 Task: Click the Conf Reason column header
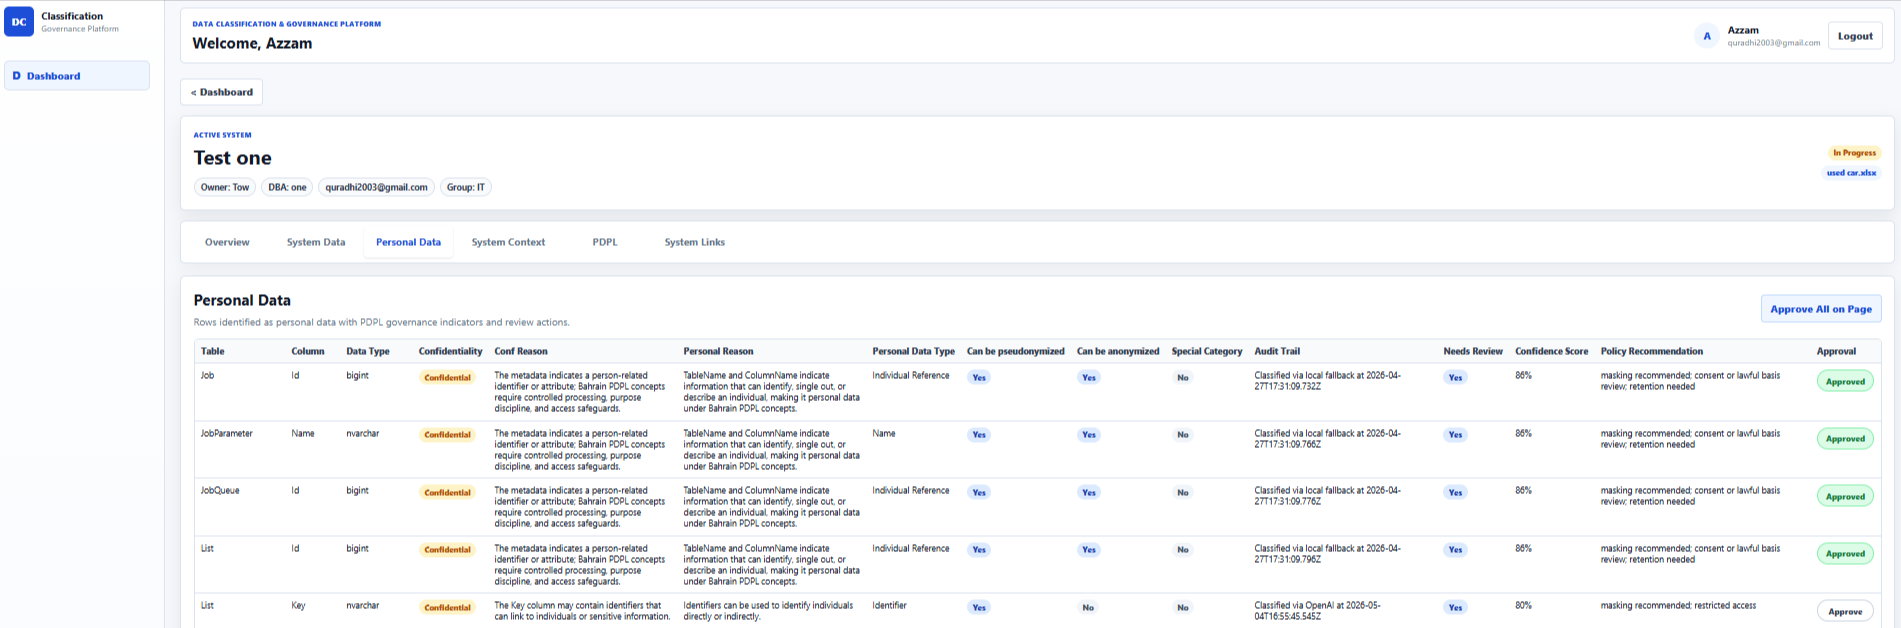pos(521,351)
